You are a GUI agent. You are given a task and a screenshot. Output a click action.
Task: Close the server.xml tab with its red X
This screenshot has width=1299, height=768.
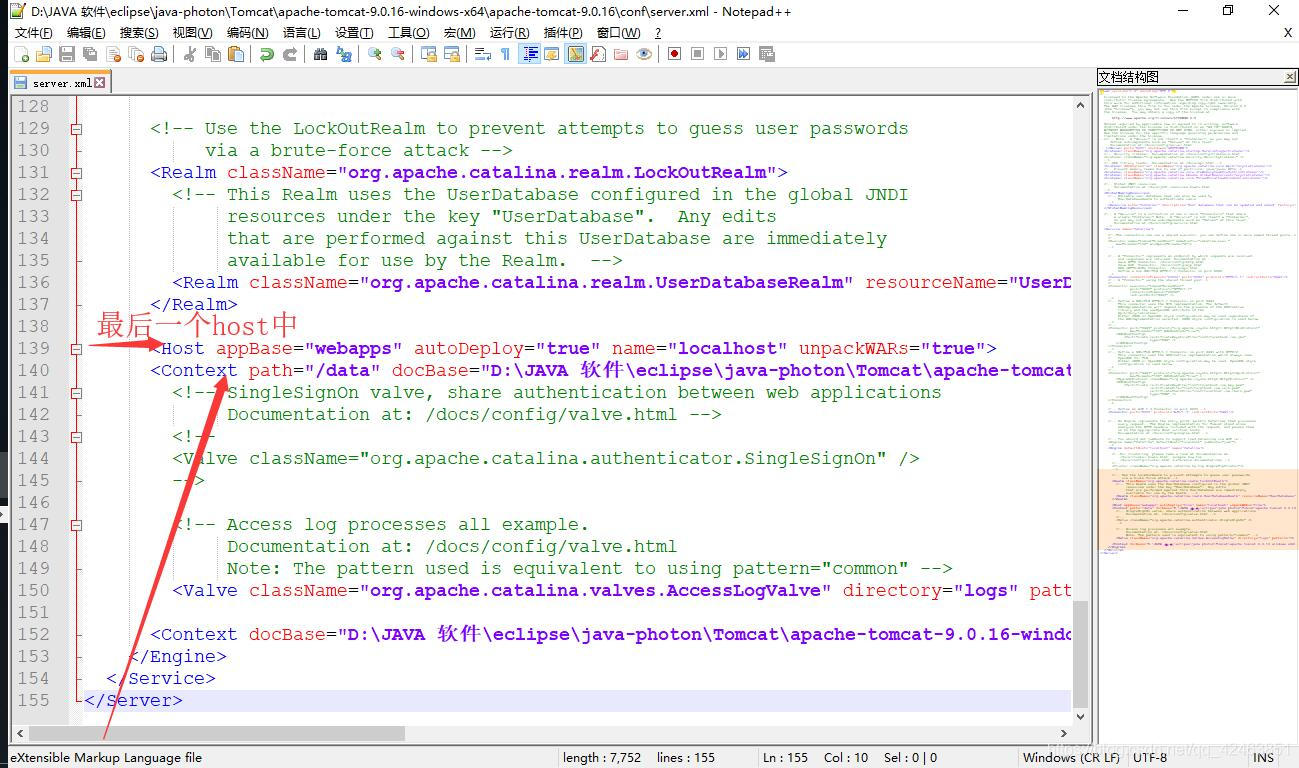click(x=100, y=83)
